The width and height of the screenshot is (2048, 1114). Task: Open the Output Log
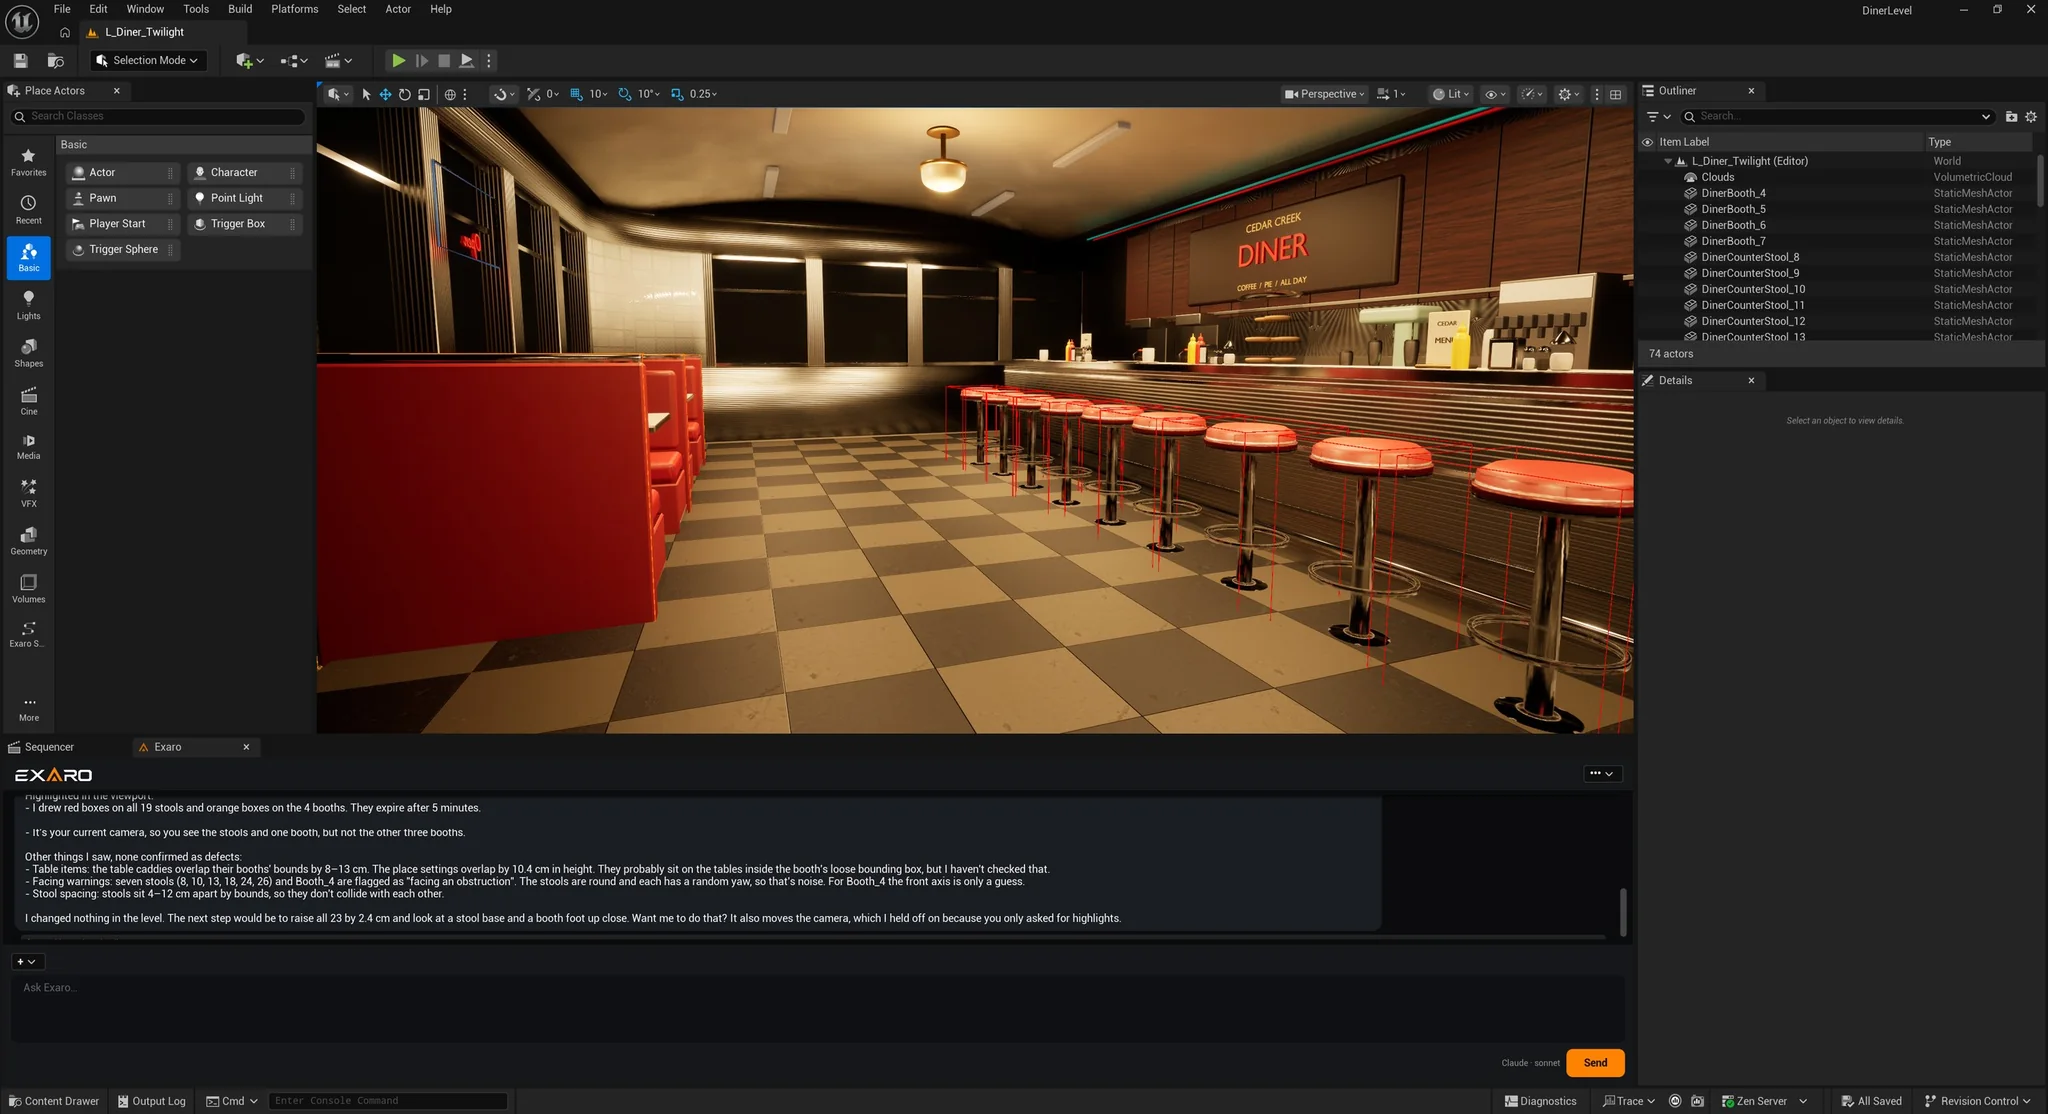pos(151,1101)
